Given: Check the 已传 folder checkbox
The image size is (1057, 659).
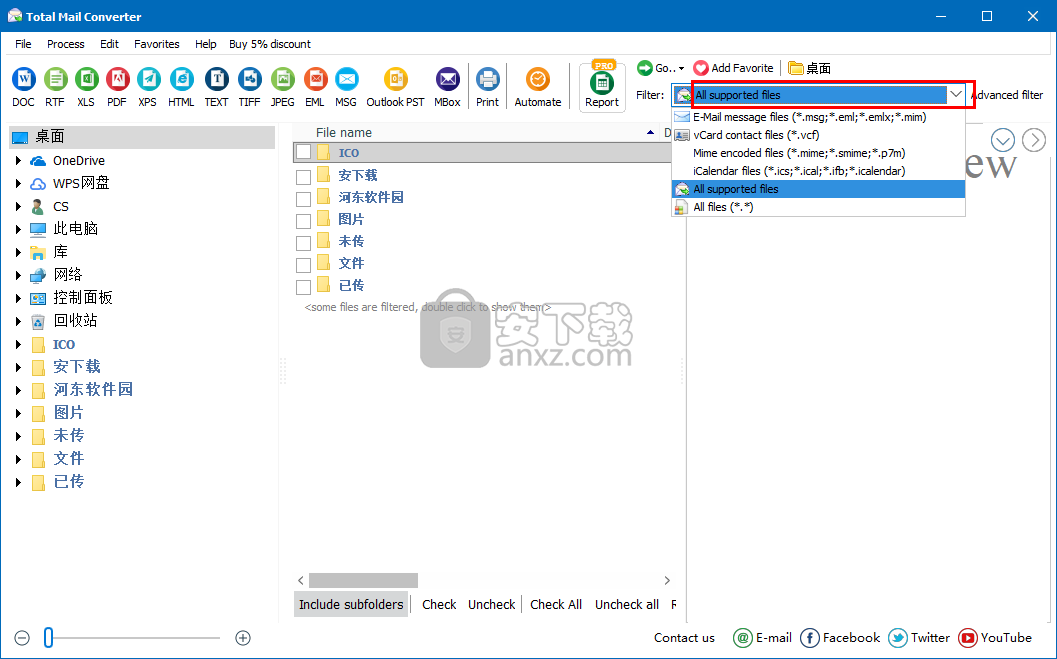Looking at the screenshot, I should coord(303,287).
